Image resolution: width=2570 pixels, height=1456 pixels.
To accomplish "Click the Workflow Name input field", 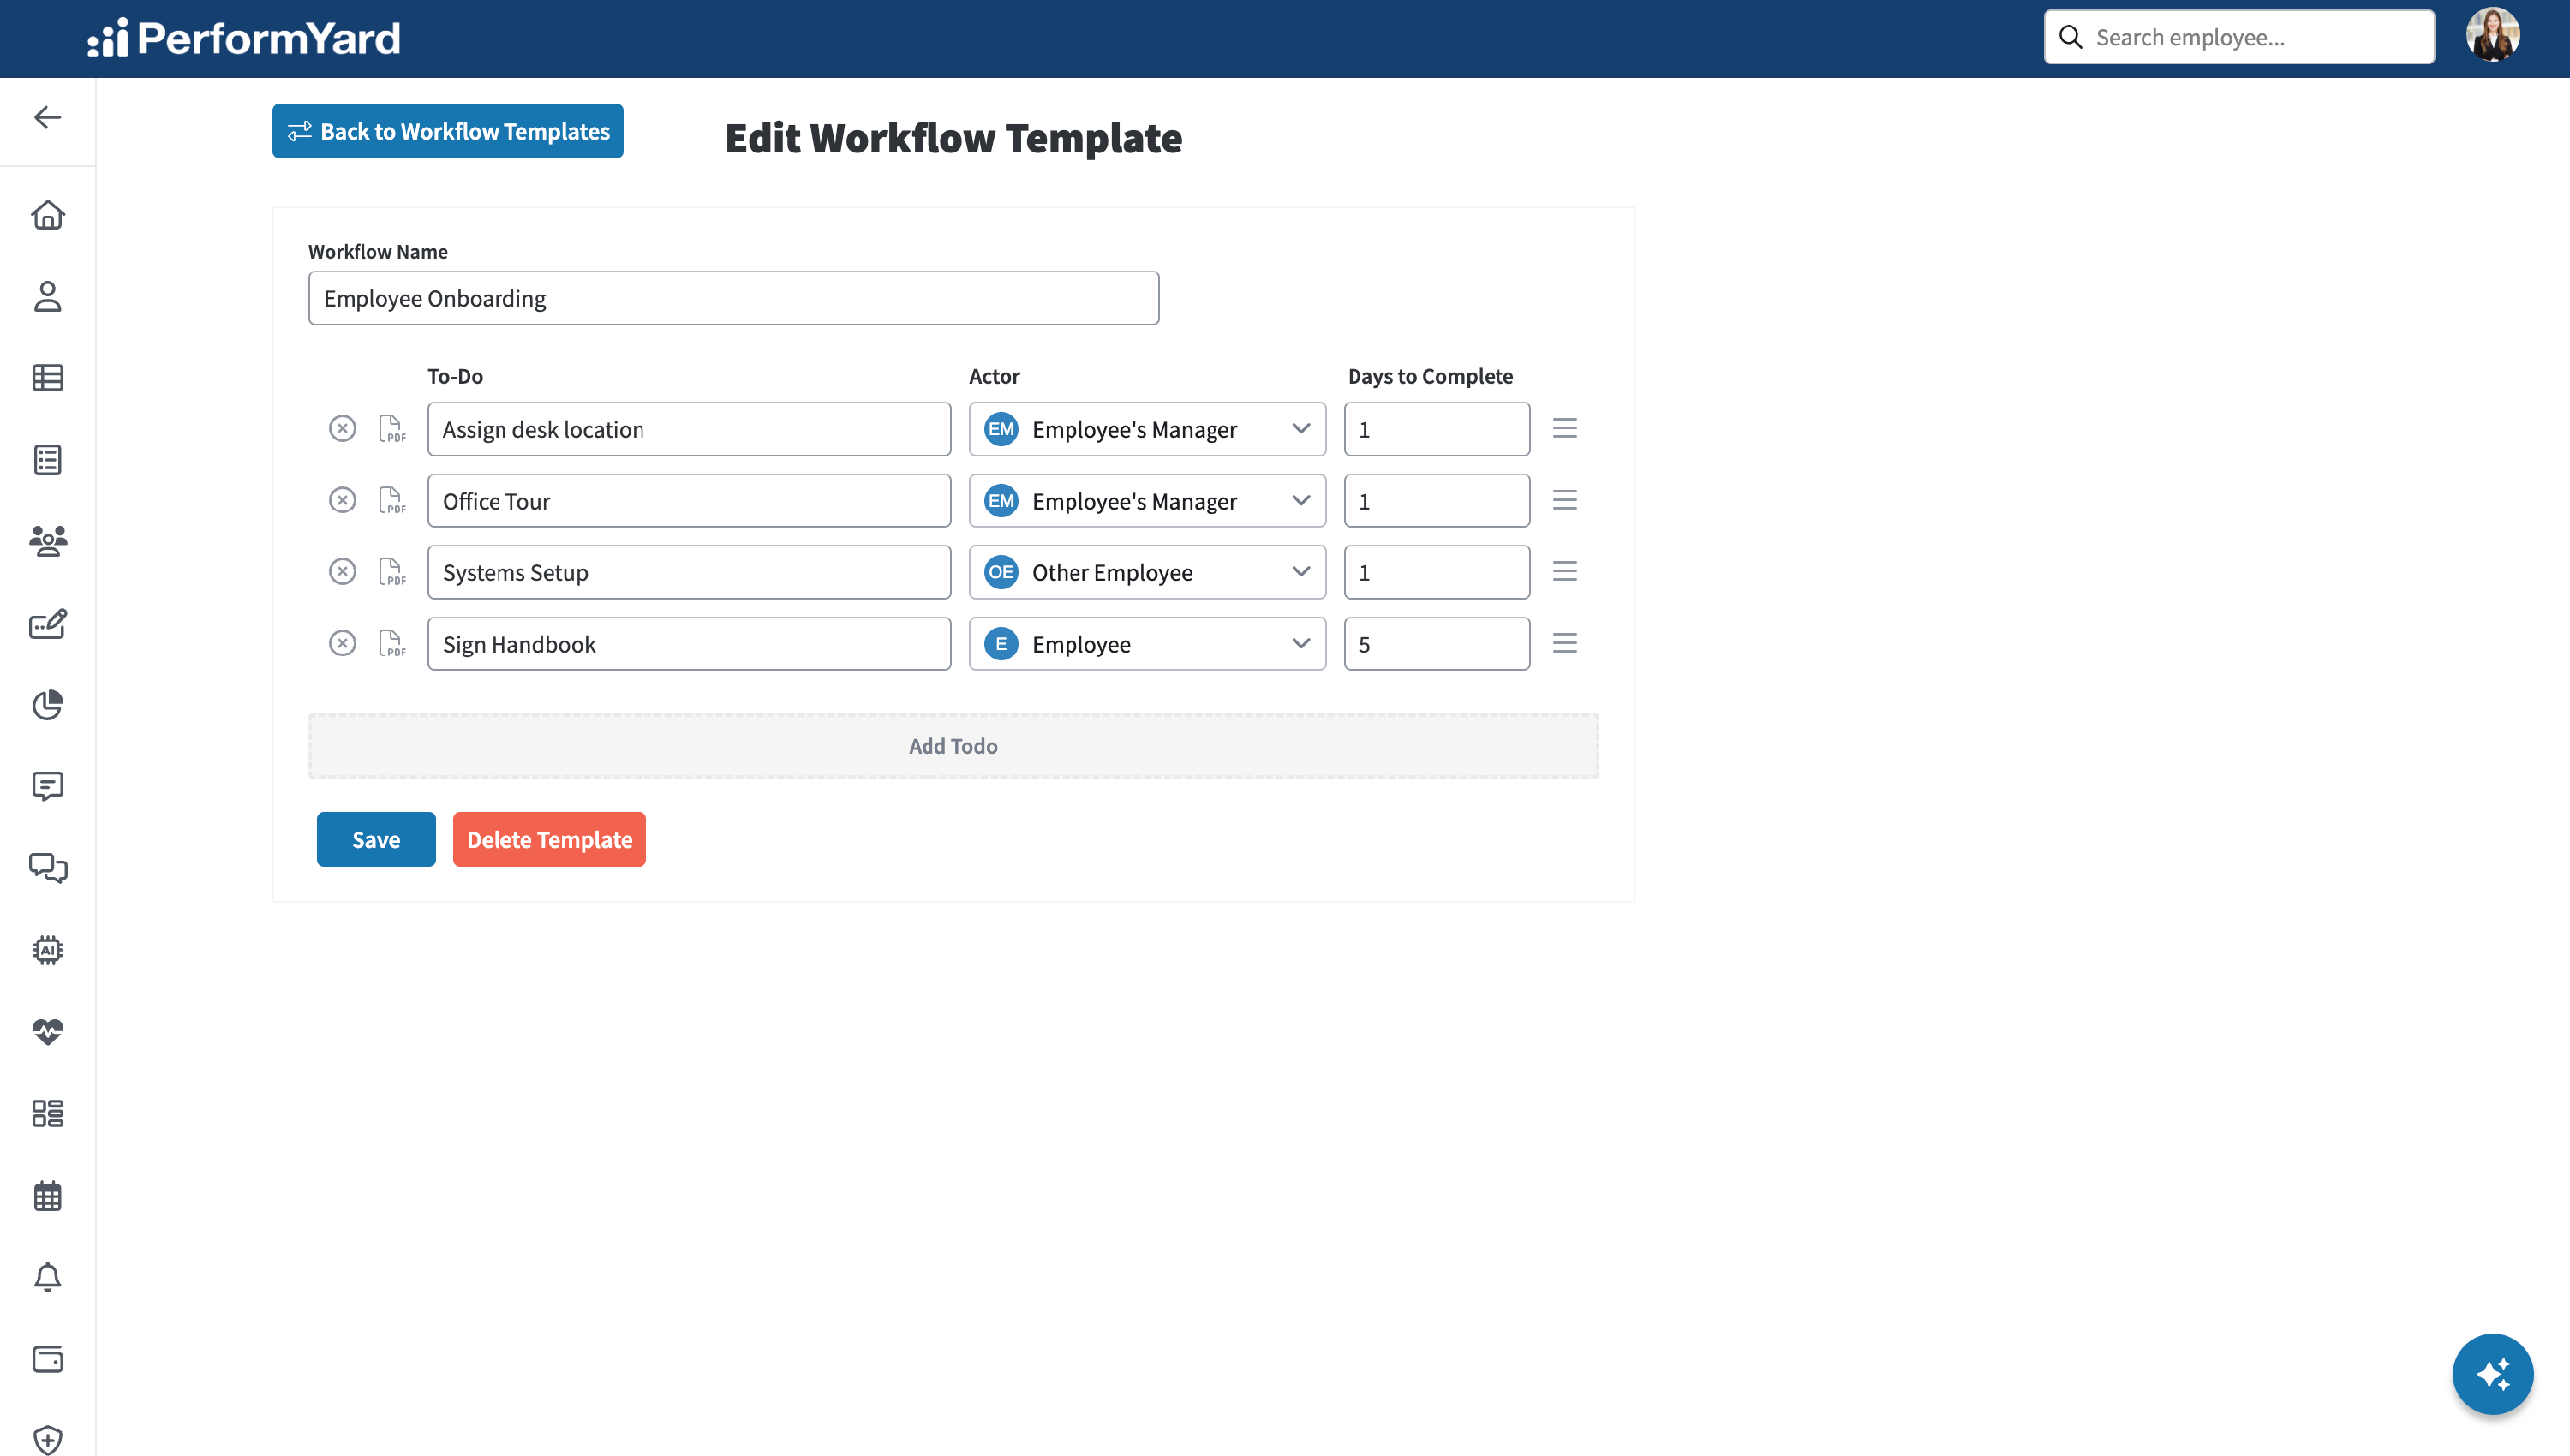I will click(x=733, y=298).
